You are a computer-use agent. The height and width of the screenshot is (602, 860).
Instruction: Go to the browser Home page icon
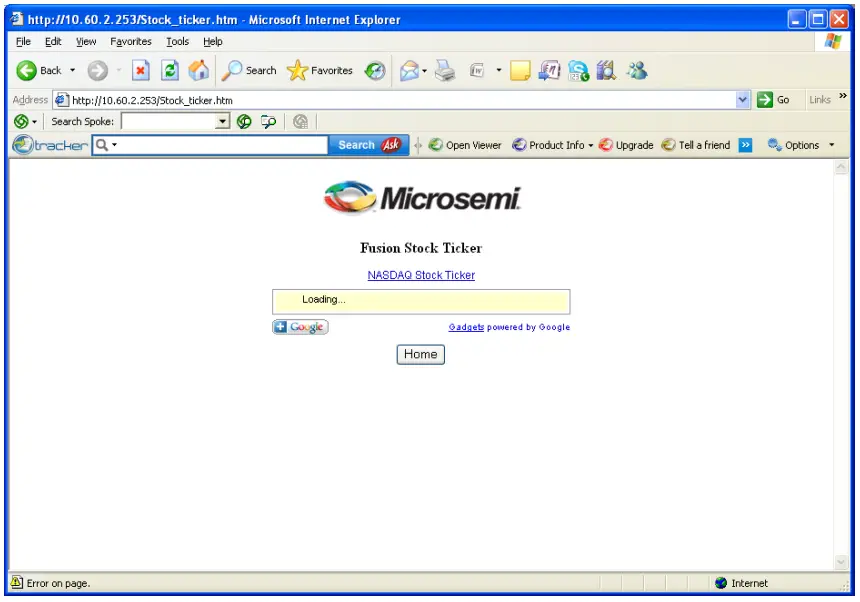[x=199, y=71]
